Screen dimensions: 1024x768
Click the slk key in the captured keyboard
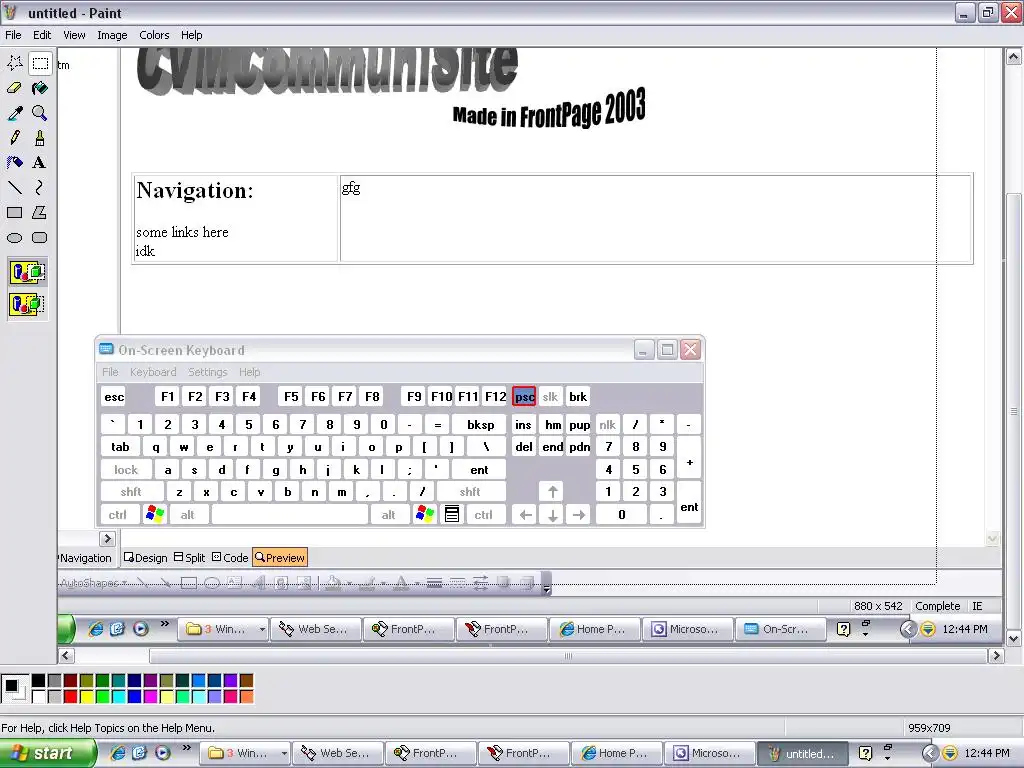550,396
